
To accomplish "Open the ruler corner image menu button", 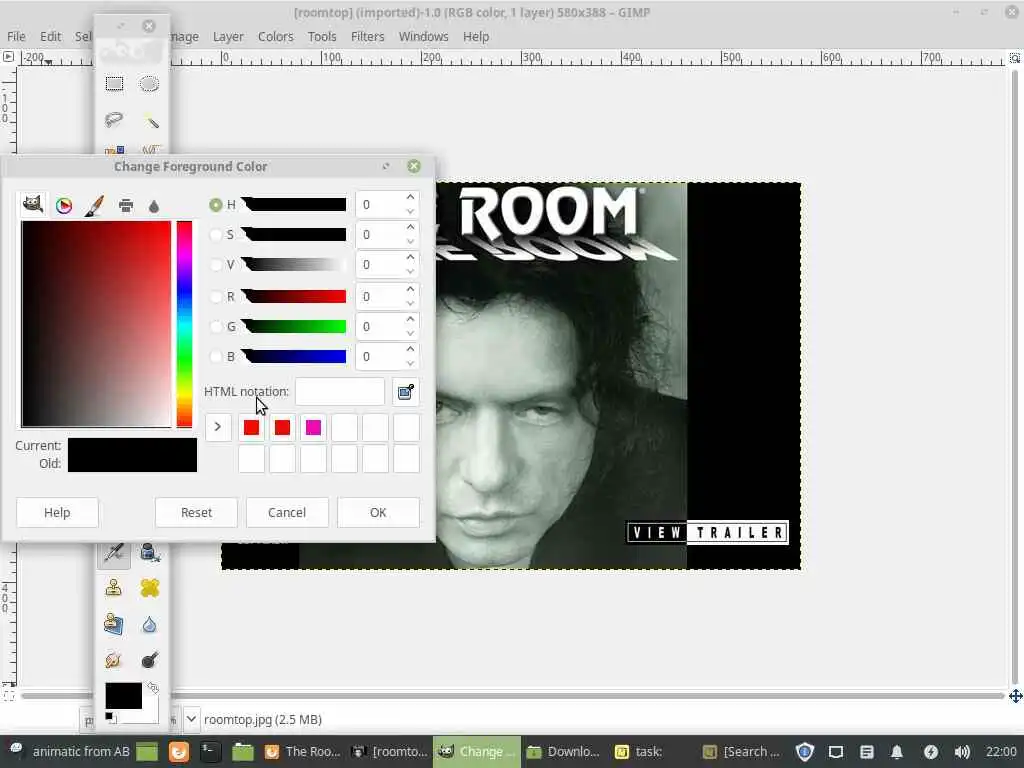I will point(8,57).
